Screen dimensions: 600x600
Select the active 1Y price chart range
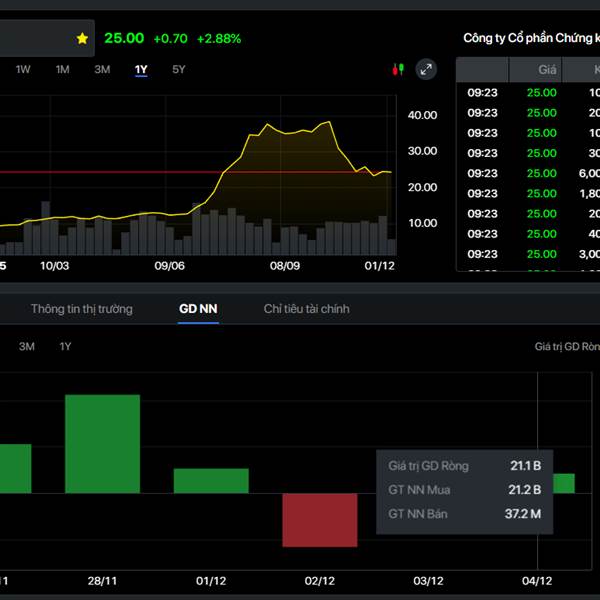(x=141, y=69)
